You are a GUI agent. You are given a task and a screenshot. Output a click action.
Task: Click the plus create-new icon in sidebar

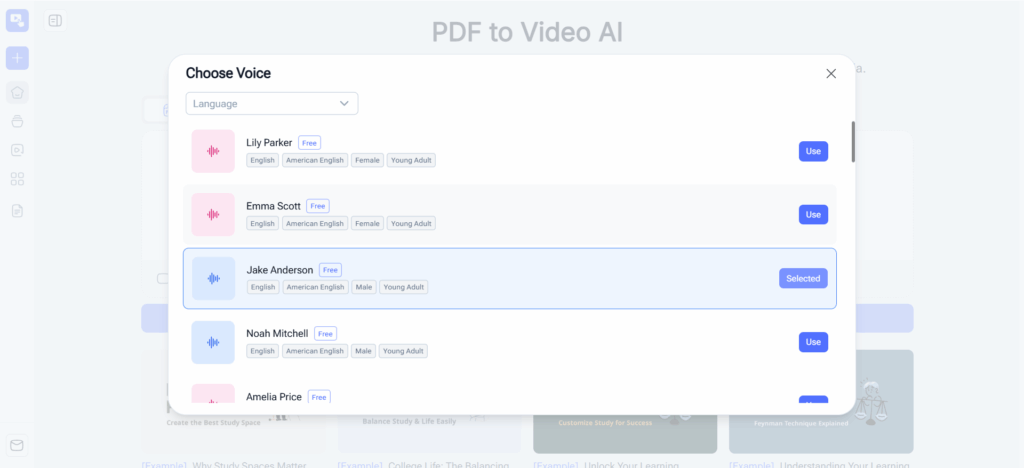pos(17,58)
